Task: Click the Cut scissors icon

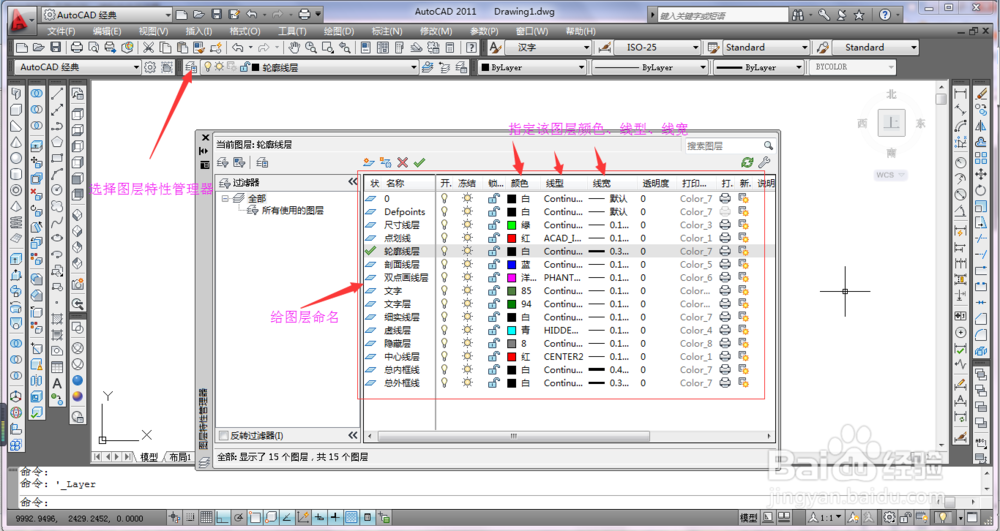Action: [x=148, y=47]
